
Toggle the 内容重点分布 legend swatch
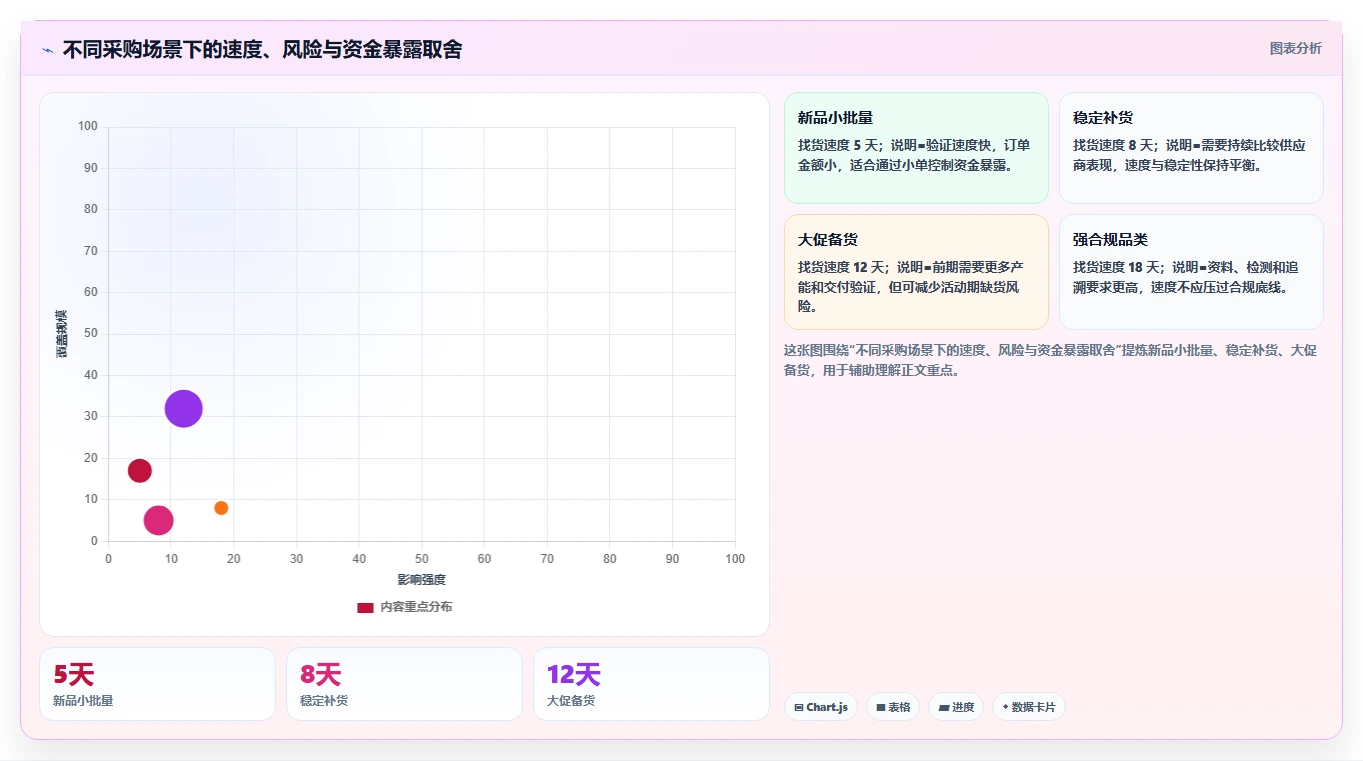(x=365, y=607)
